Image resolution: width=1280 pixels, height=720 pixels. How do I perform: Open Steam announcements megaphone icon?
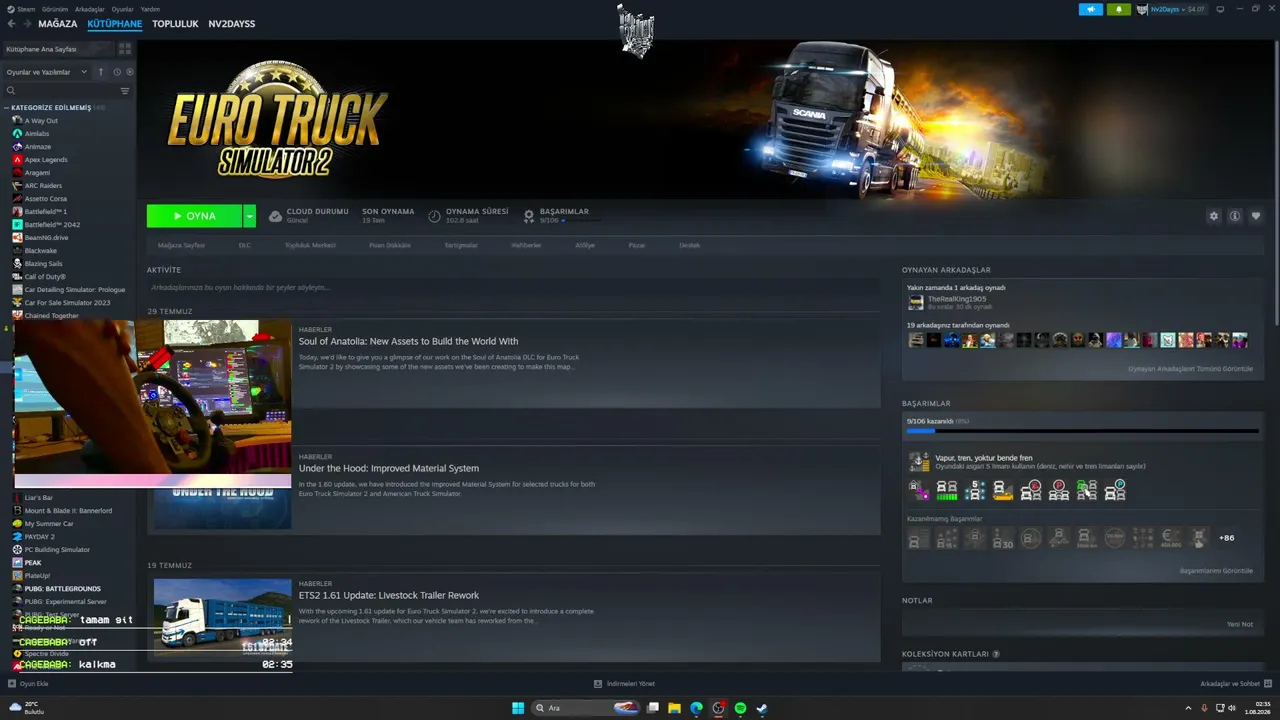point(1091,9)
